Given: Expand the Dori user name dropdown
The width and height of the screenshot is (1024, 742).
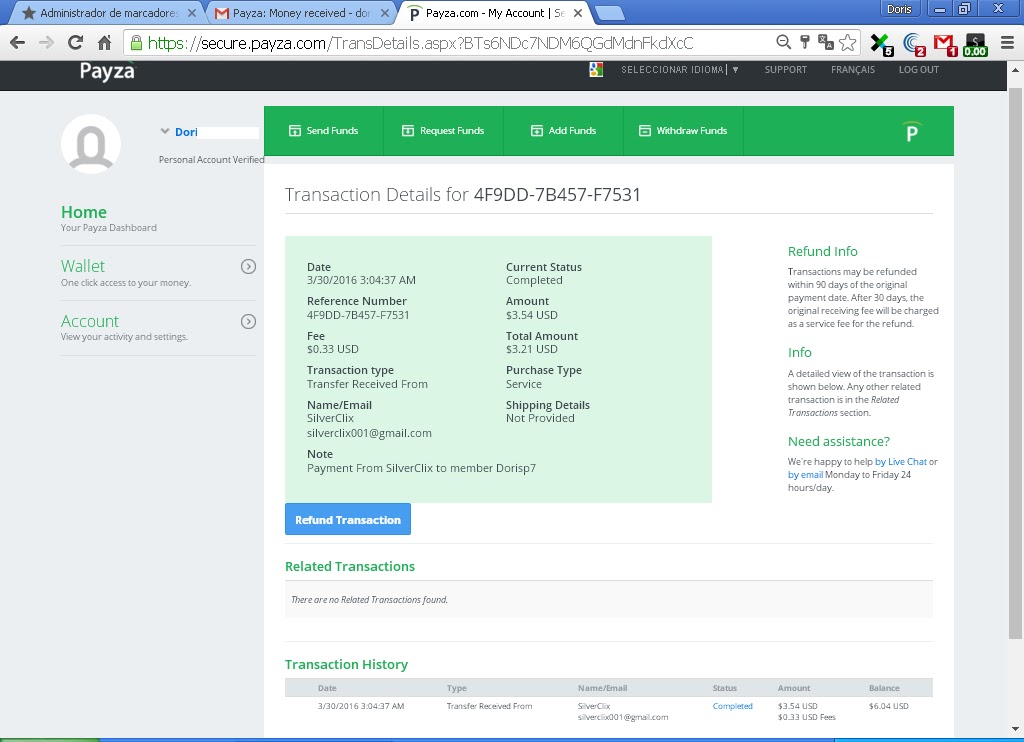Looking at the screenshot, I should coord(165,131).
